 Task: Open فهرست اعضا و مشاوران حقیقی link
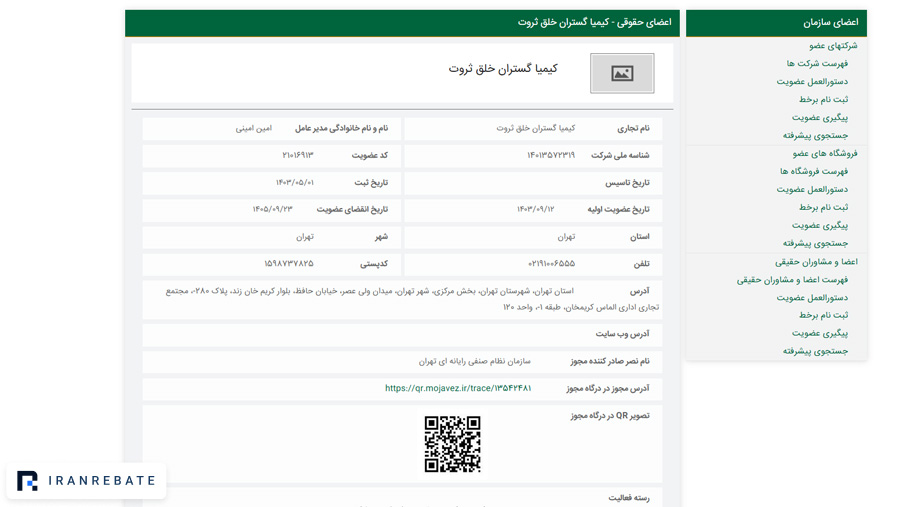point(792,280)
